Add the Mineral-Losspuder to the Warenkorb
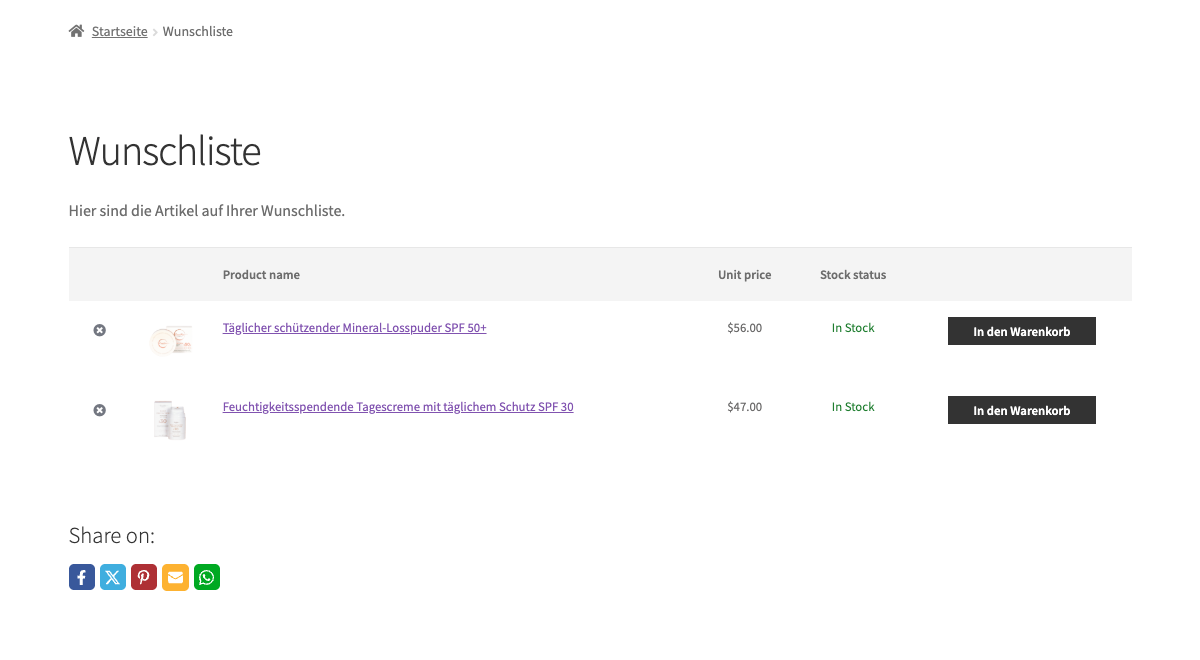This screenshot has width=1200, height=660. coord(1021,330)
